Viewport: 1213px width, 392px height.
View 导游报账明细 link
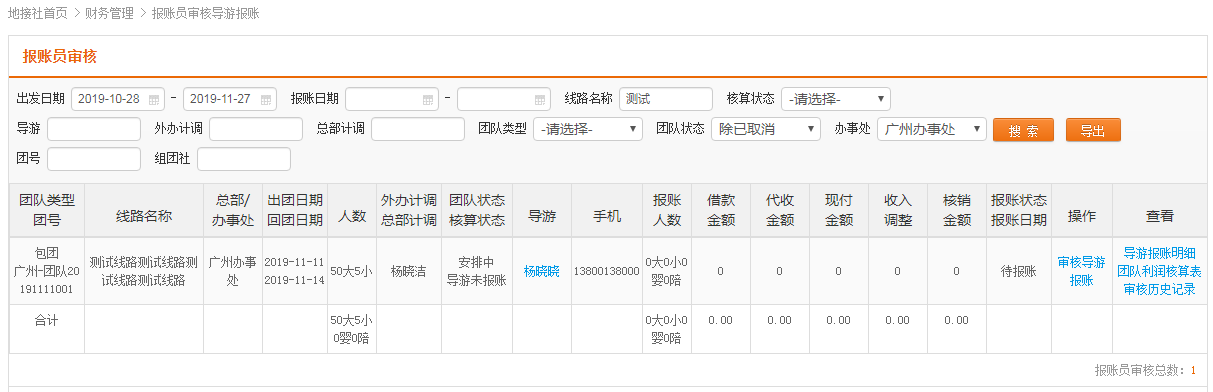1159,253
